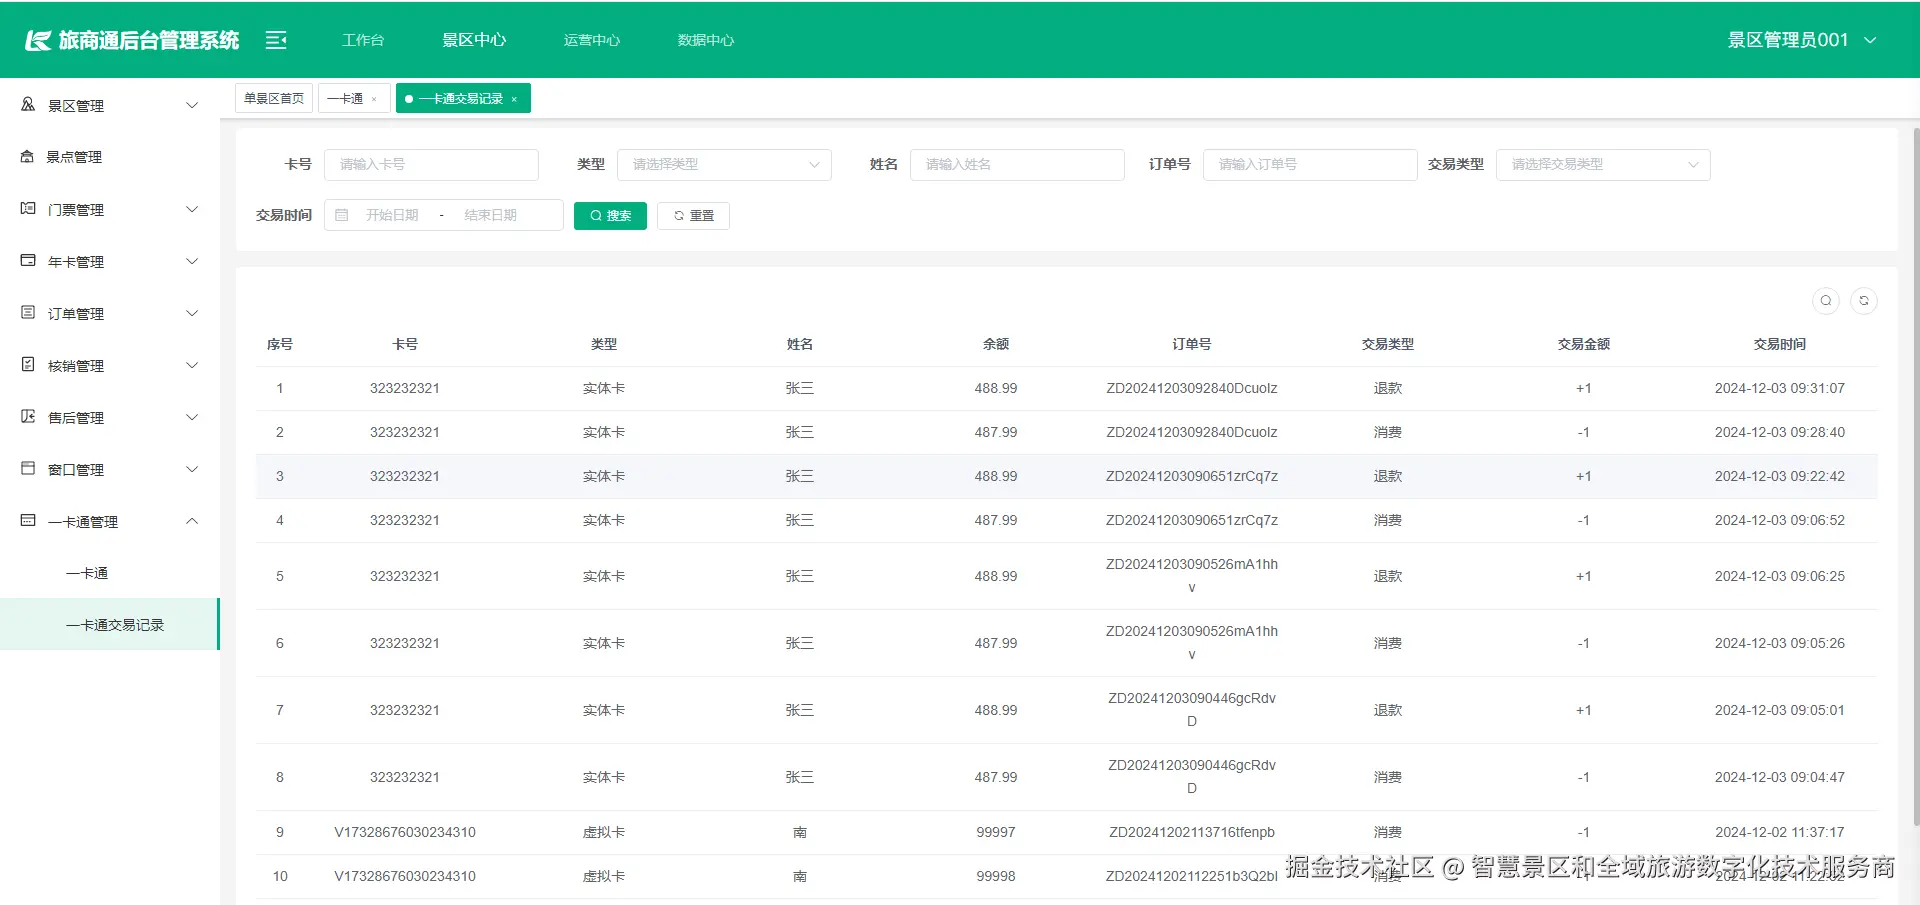This screenshot has height=905, width=1920.
Task: Click timestamp 2024-12-03 09:31:07
Action: click(1780, 388)
